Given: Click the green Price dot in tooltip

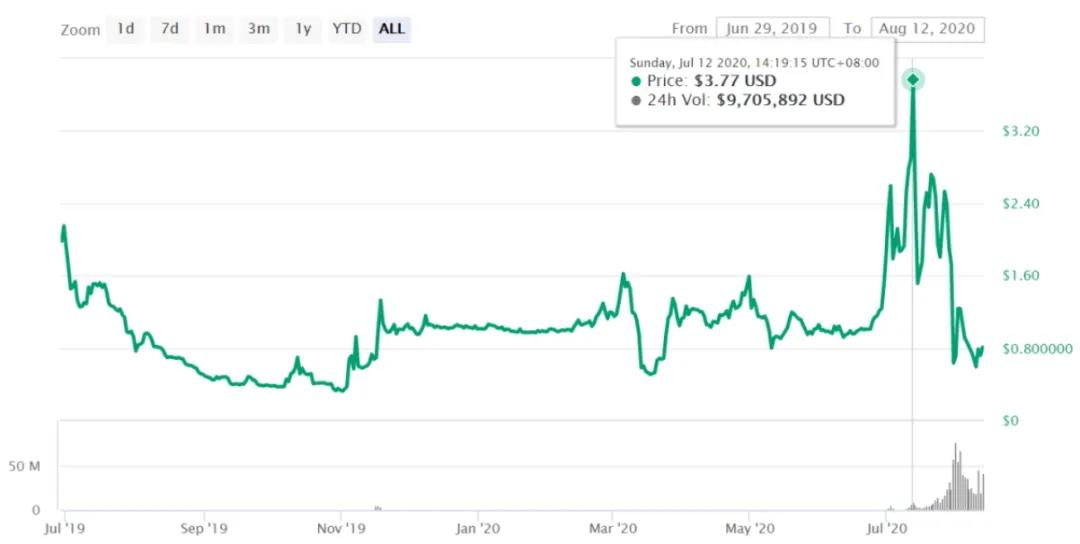Looking at the screenshot, I should point(636,81).
